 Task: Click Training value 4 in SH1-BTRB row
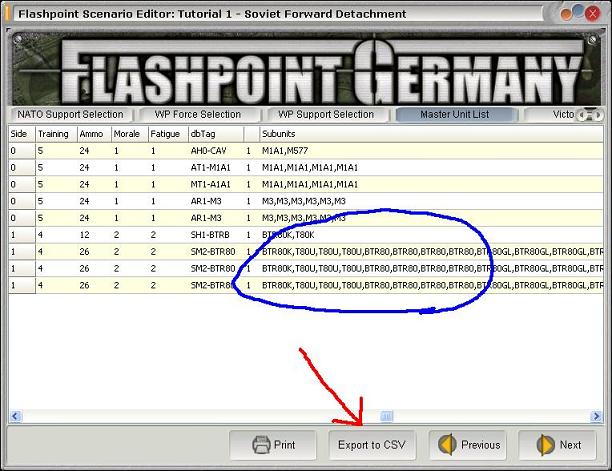click(56, 235)
